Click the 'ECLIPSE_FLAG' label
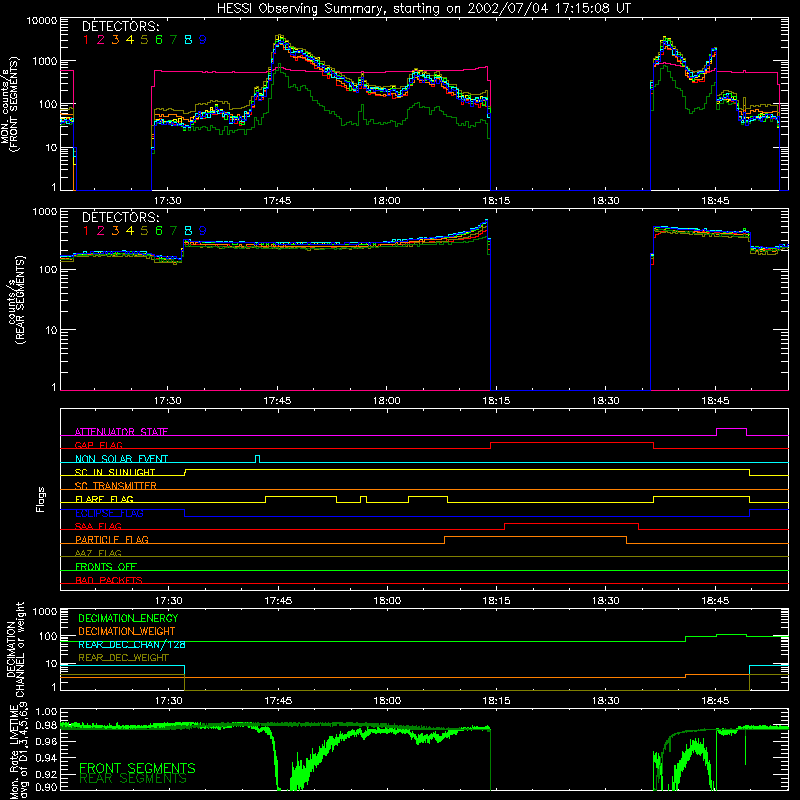Image resolution: width=800 pixels, height=800 pixels. (x=109, y=513)
